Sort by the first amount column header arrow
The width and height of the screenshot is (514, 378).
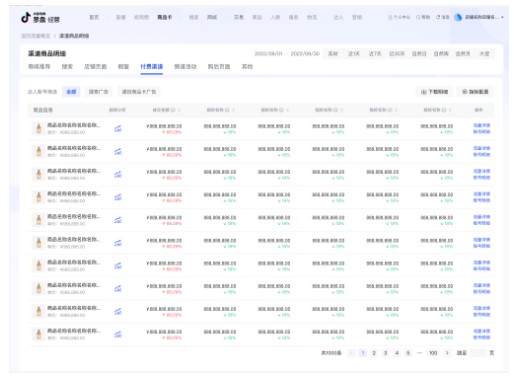click(179, 110)
